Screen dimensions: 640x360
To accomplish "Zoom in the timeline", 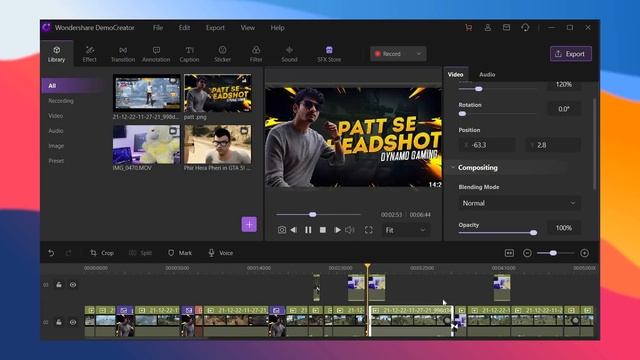I will pos(584,253).
